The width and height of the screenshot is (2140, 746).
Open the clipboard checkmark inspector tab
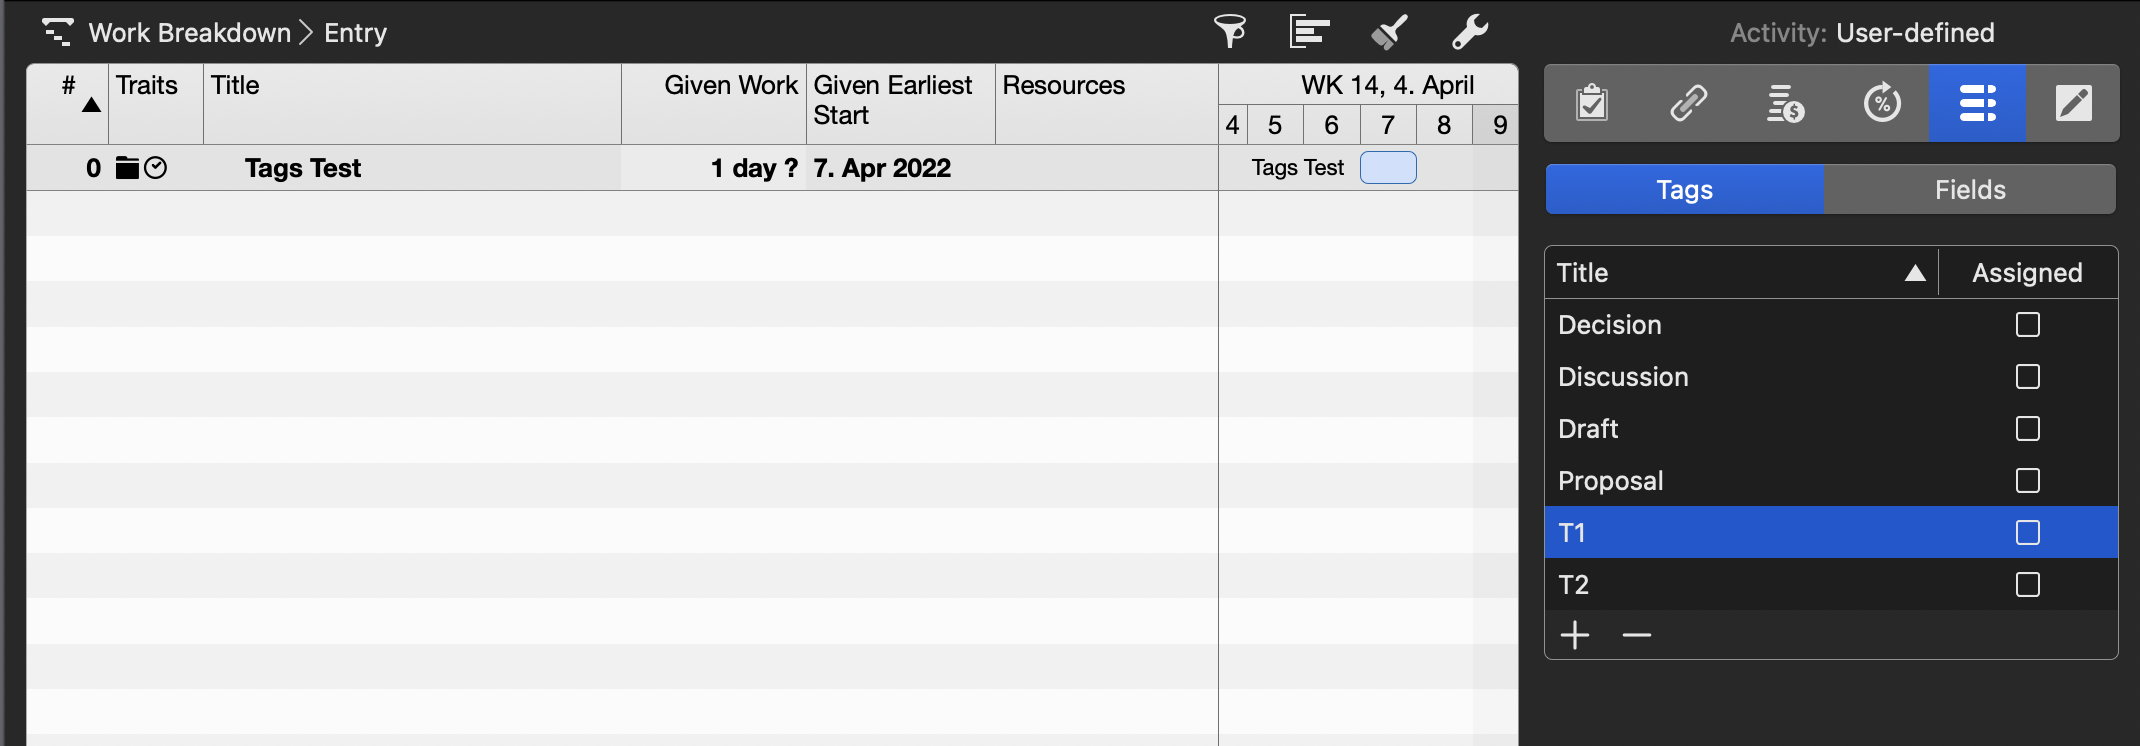[x=1592, y=103]
